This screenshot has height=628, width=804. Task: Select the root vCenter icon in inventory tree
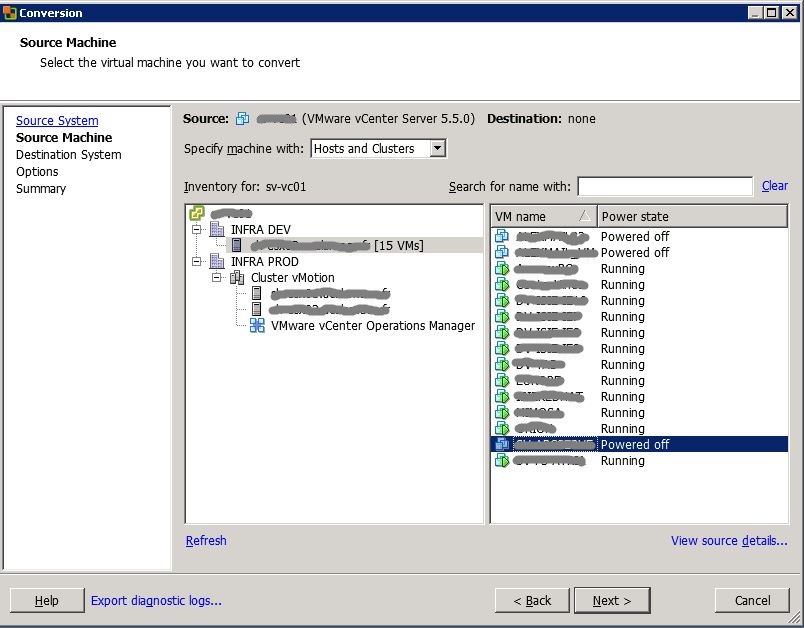[x=197, y=213]
